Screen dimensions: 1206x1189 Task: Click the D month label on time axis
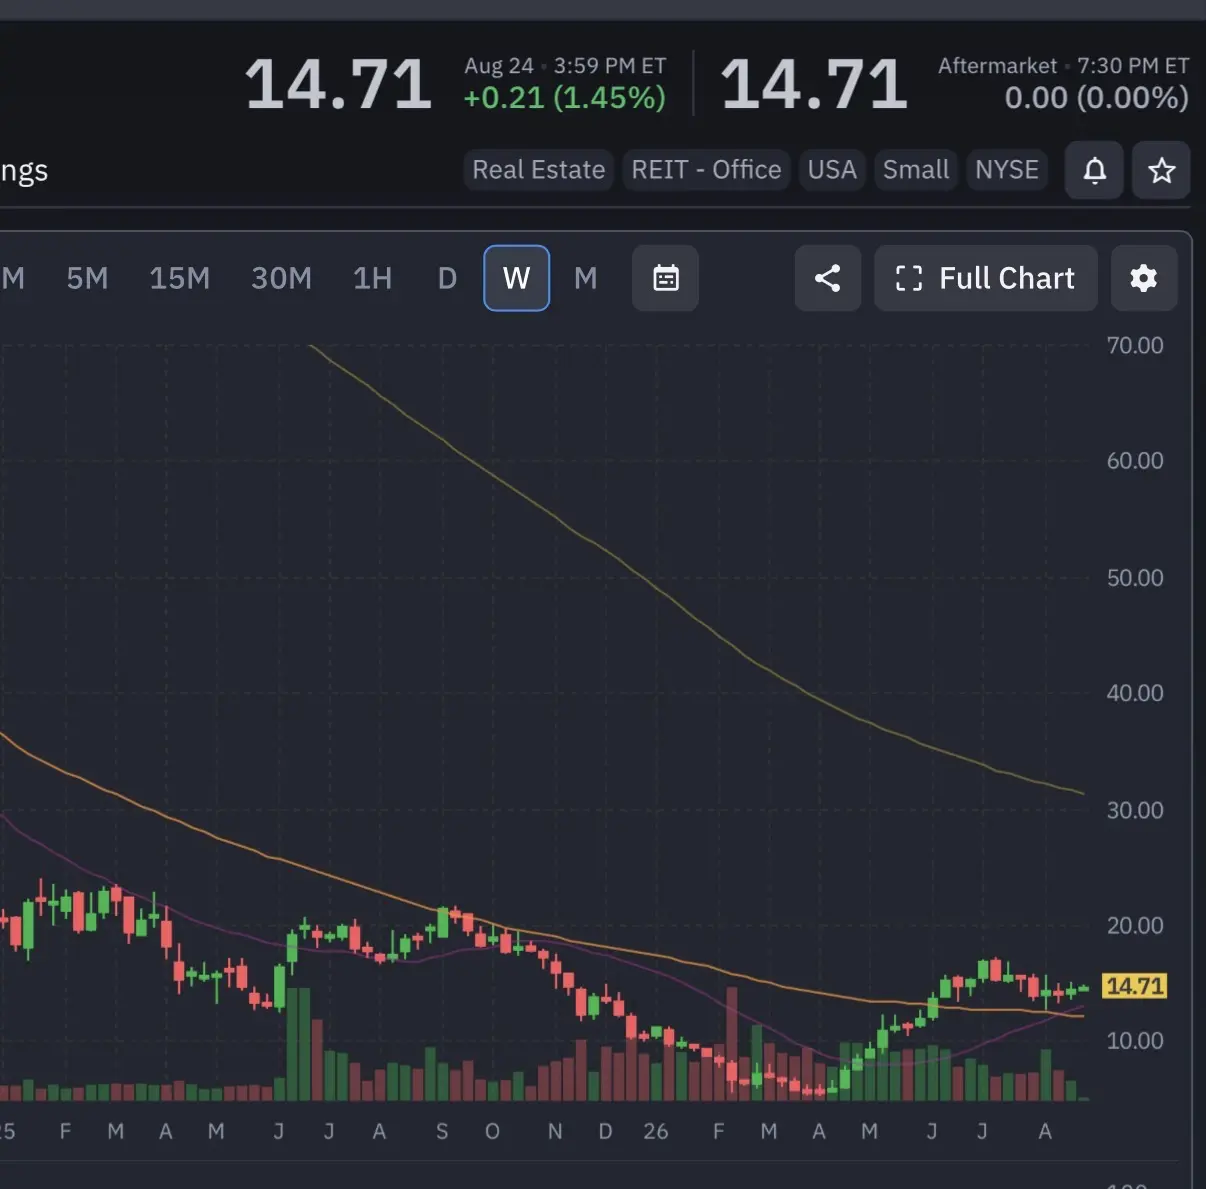pyautogui.click(x=605, y=1131)
